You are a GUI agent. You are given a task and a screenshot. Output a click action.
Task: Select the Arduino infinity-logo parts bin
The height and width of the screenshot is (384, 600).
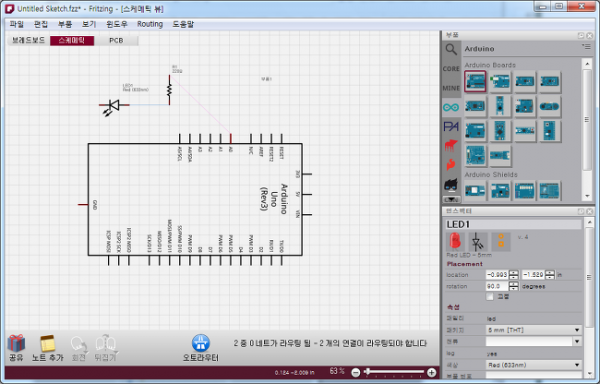pos(451,107)
